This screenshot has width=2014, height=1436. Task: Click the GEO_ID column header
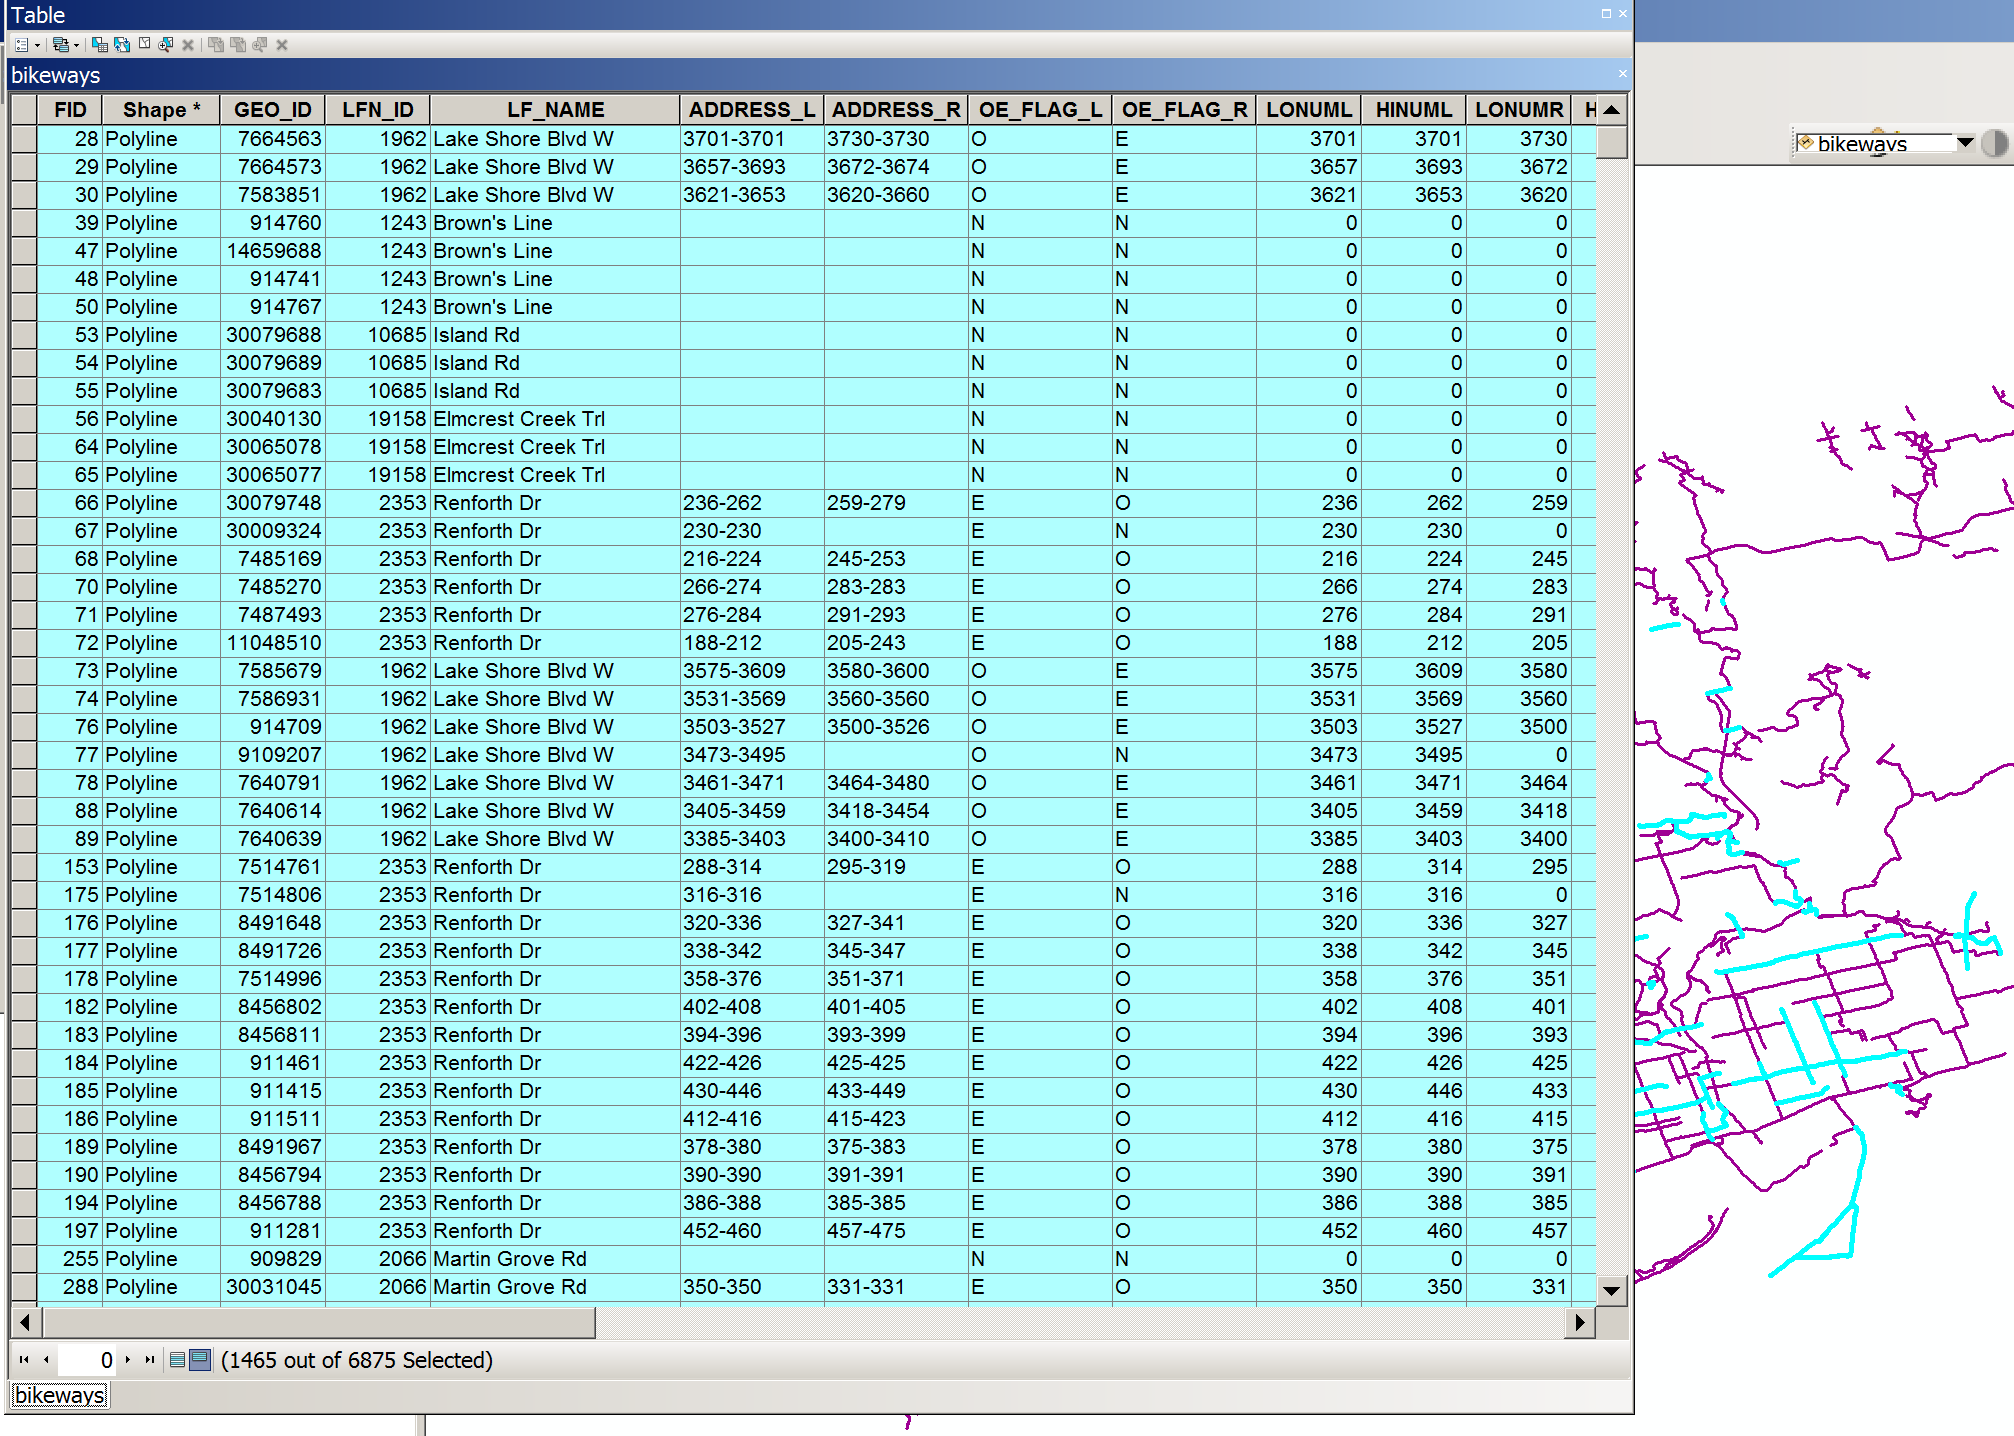[273, 110]
